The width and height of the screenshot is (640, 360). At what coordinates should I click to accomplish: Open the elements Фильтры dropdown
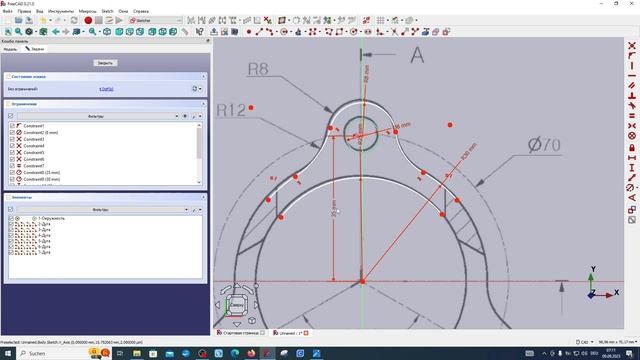103,210
